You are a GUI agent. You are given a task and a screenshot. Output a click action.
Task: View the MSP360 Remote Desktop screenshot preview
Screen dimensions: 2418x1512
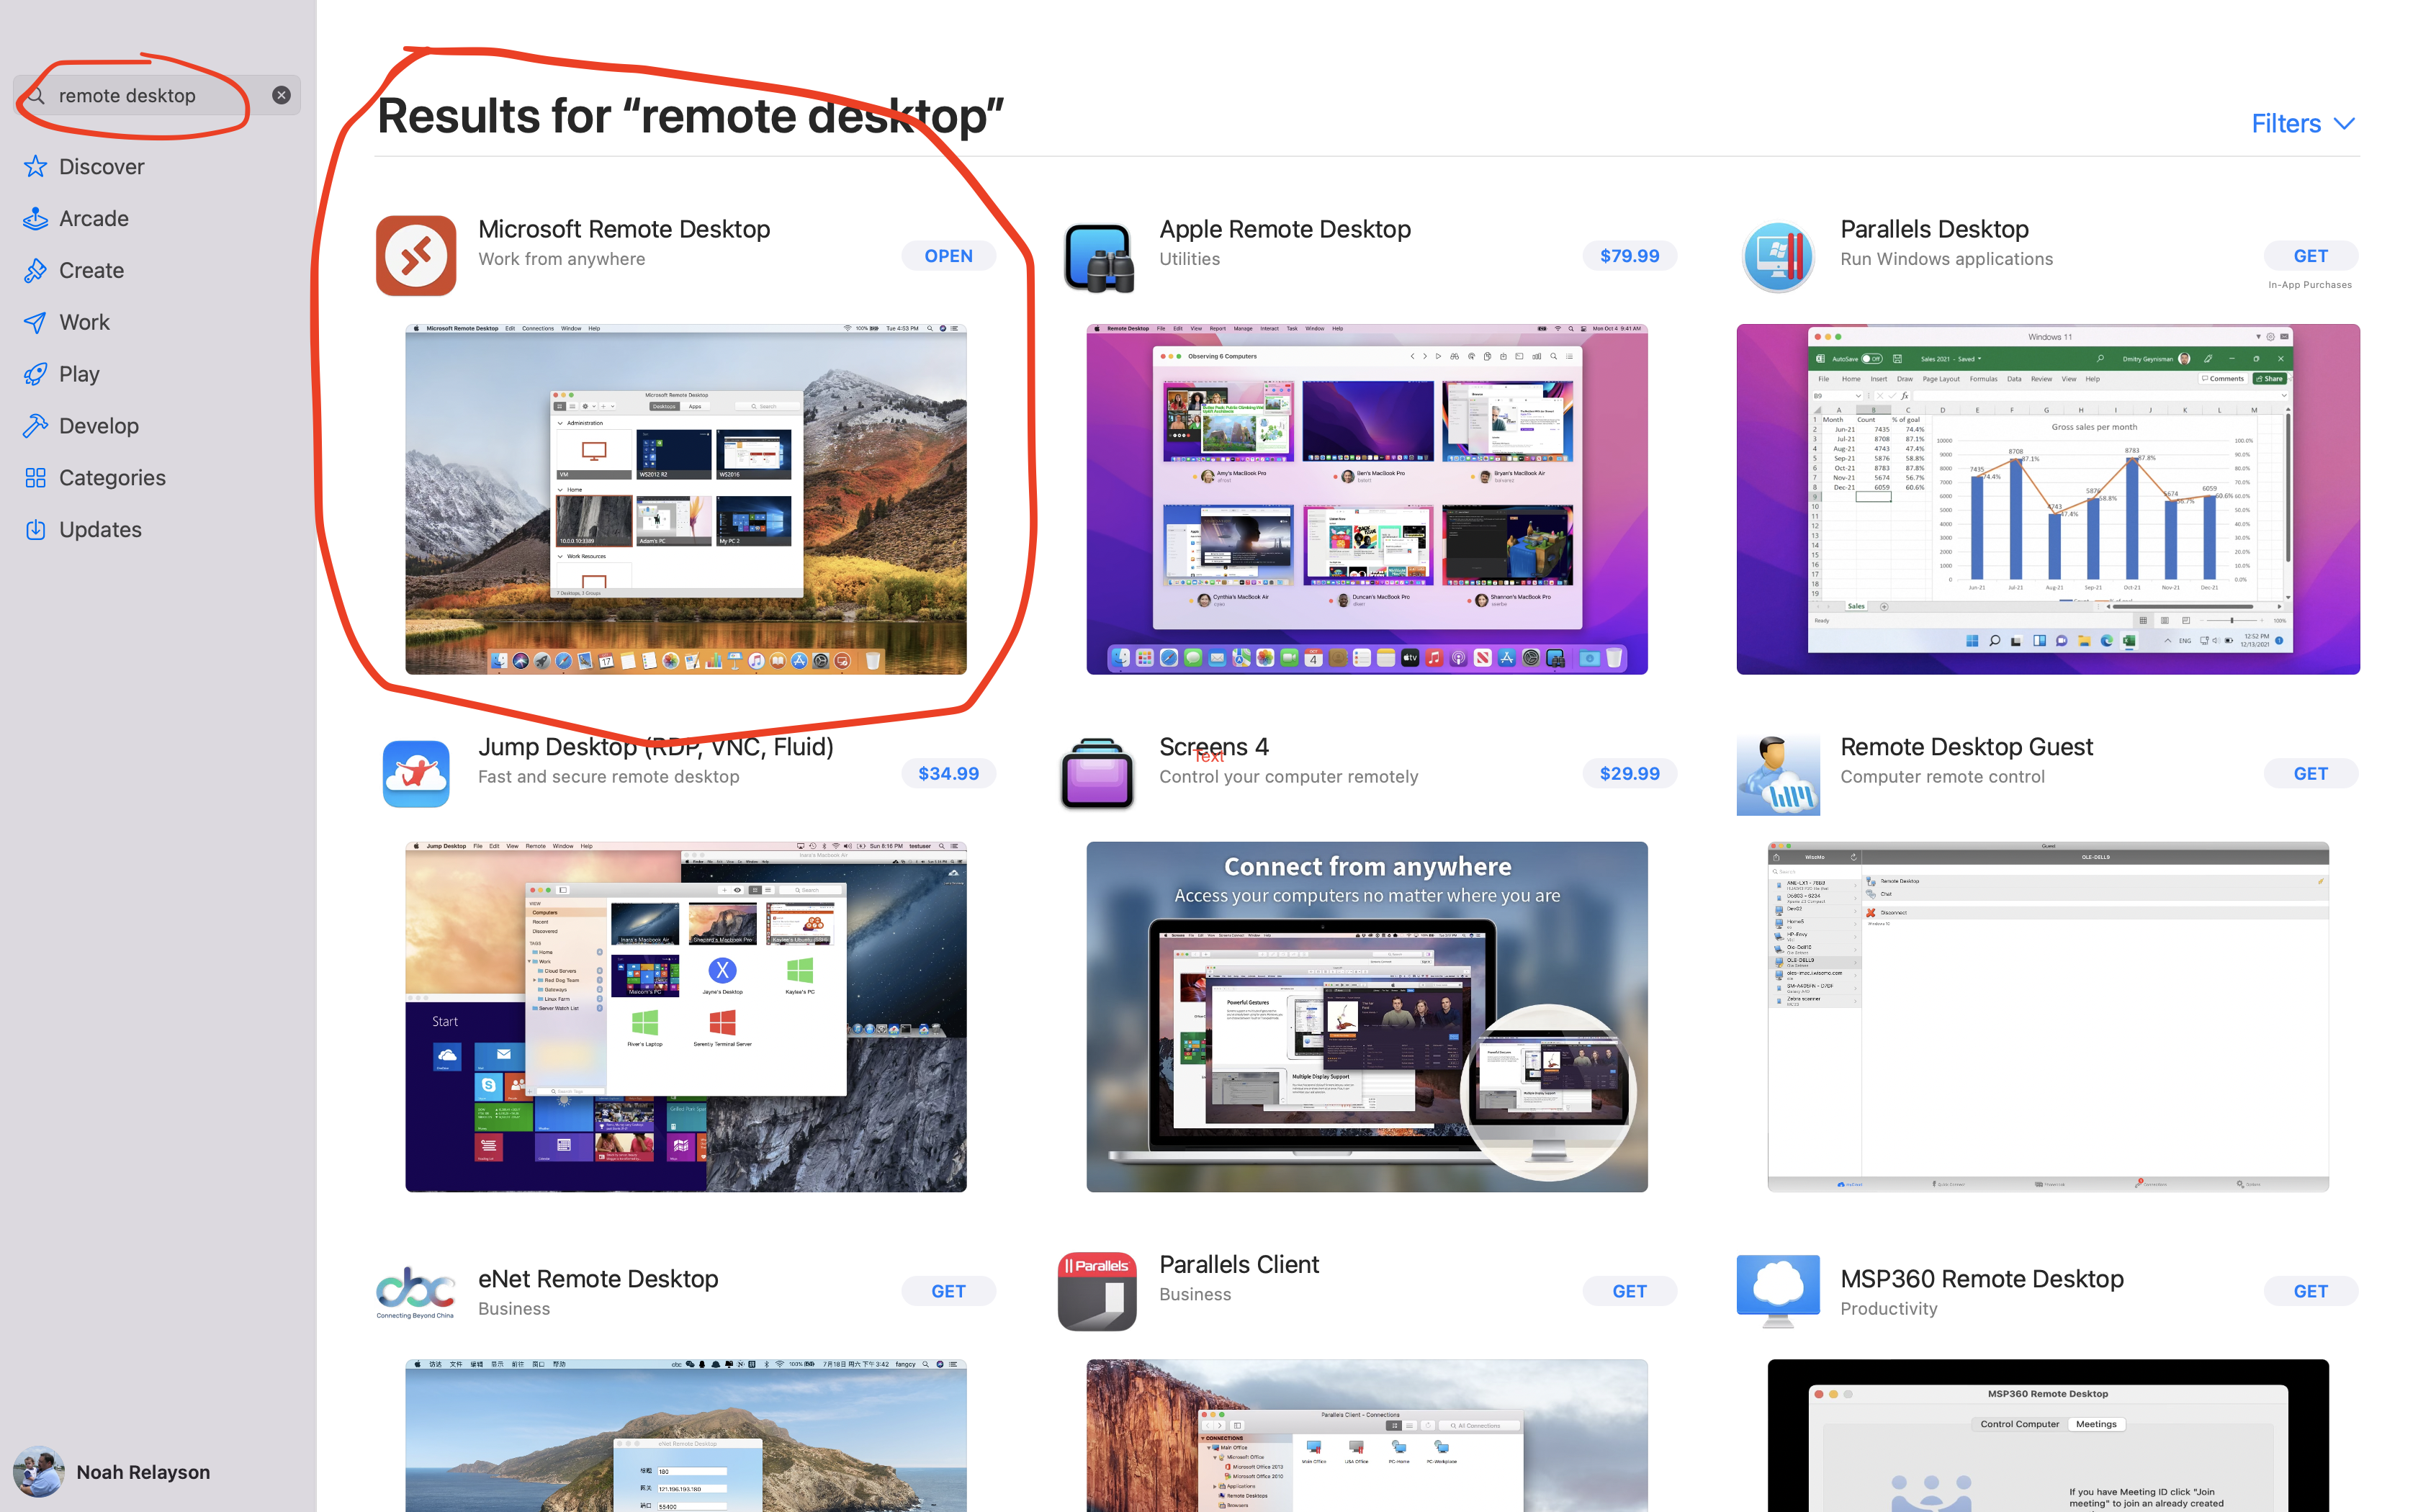[2048, 1435]
